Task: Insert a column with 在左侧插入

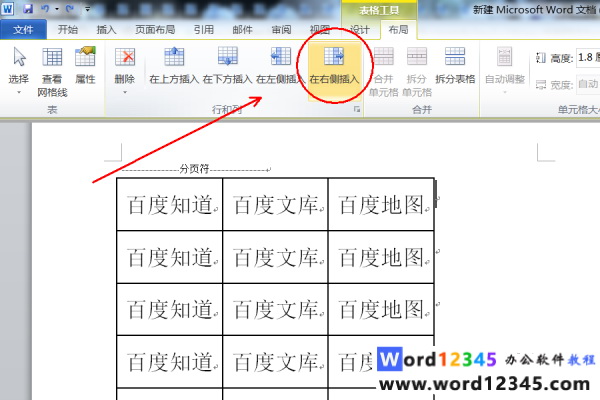Action: coord(280,65)
